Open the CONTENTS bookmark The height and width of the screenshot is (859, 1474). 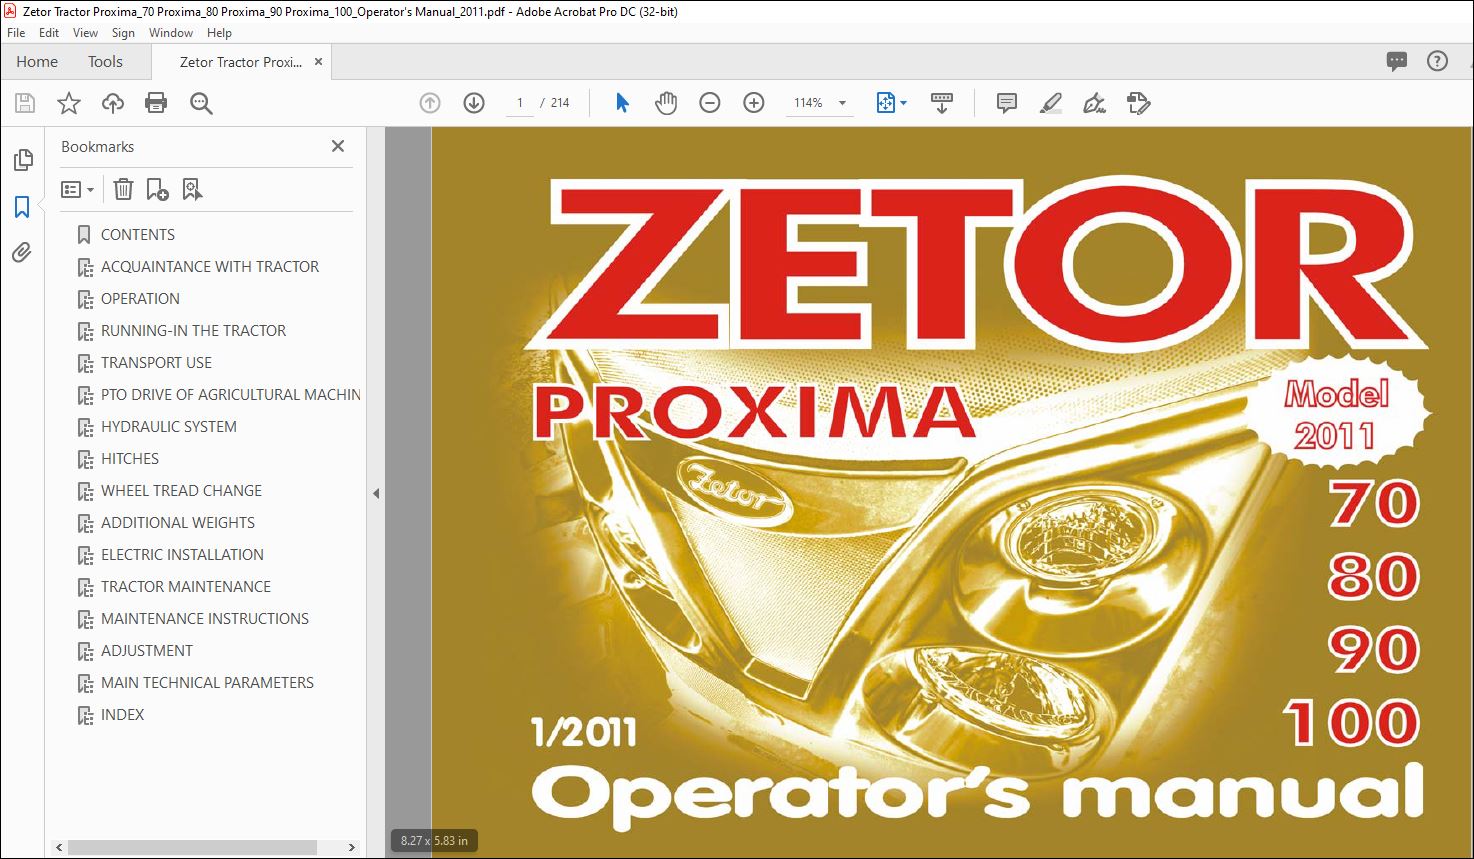[x=138, y=234]
